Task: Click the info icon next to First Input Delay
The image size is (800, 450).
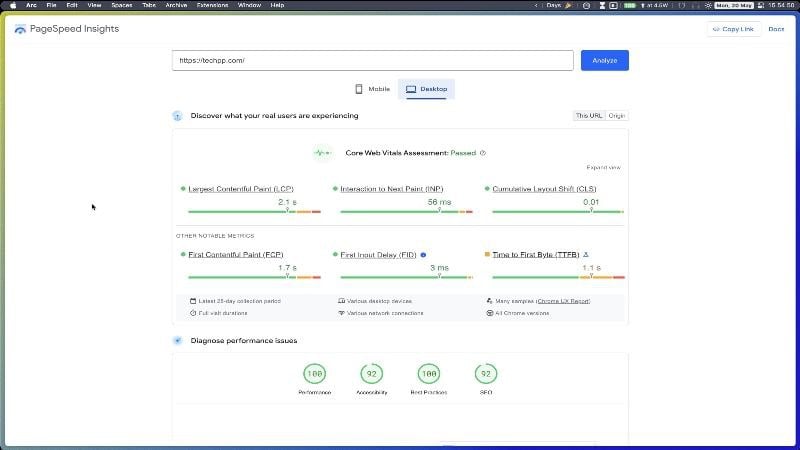Action: coord(423,255)
